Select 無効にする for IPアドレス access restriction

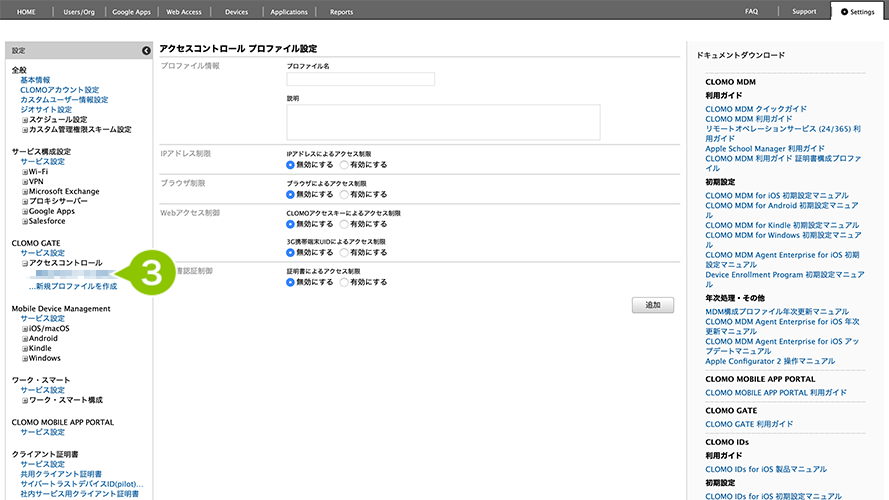tap(290, 165)
